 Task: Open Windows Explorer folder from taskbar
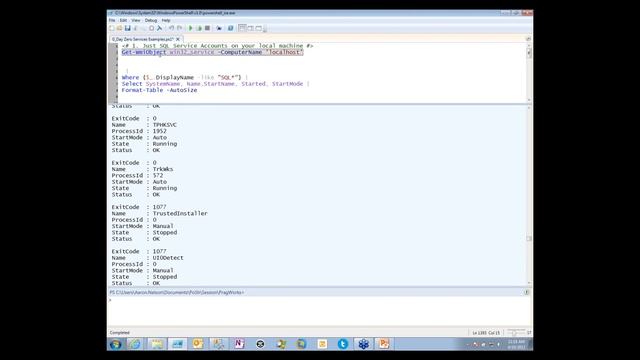point(157,344)
